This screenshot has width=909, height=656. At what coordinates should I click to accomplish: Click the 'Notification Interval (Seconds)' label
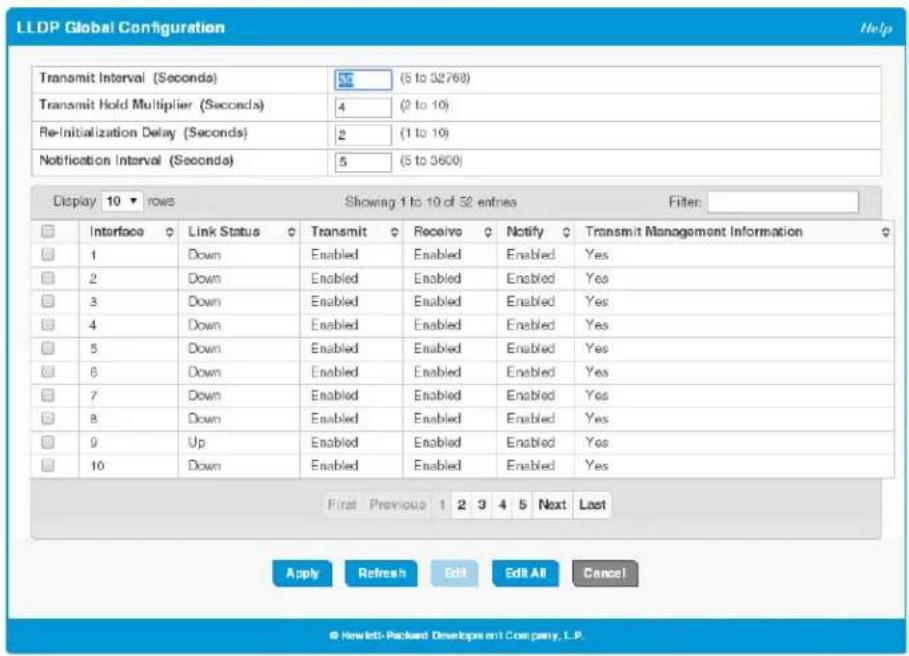tap(136, 160)
